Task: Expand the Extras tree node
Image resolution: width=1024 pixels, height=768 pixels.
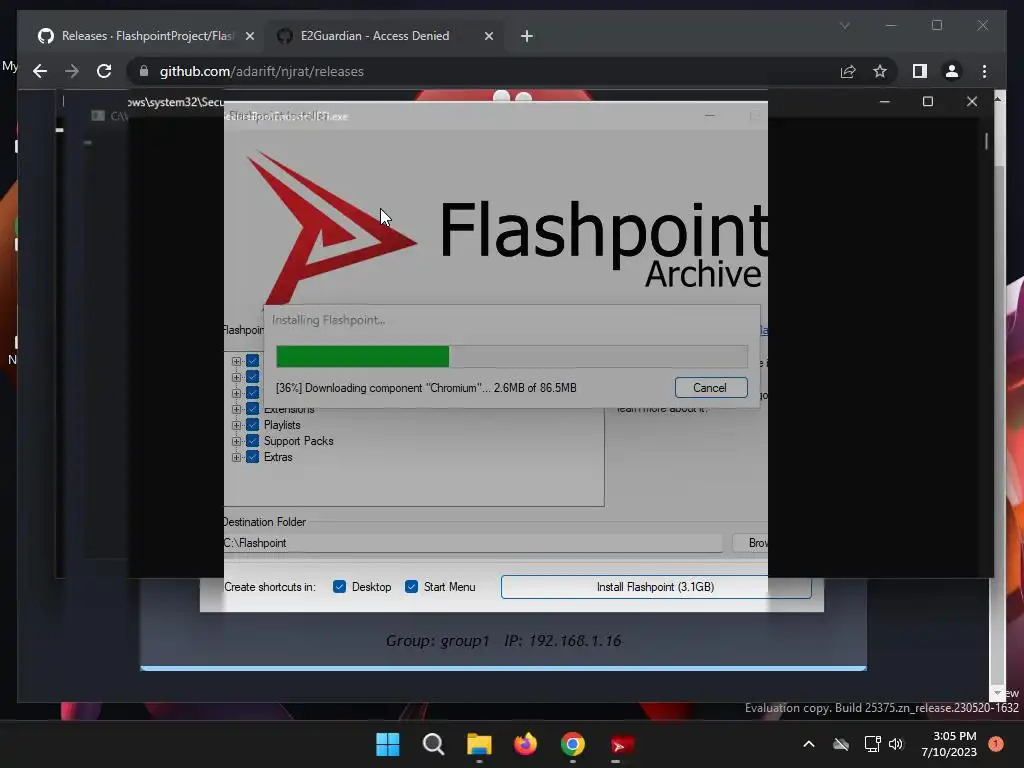Action: tap(236, 457)
